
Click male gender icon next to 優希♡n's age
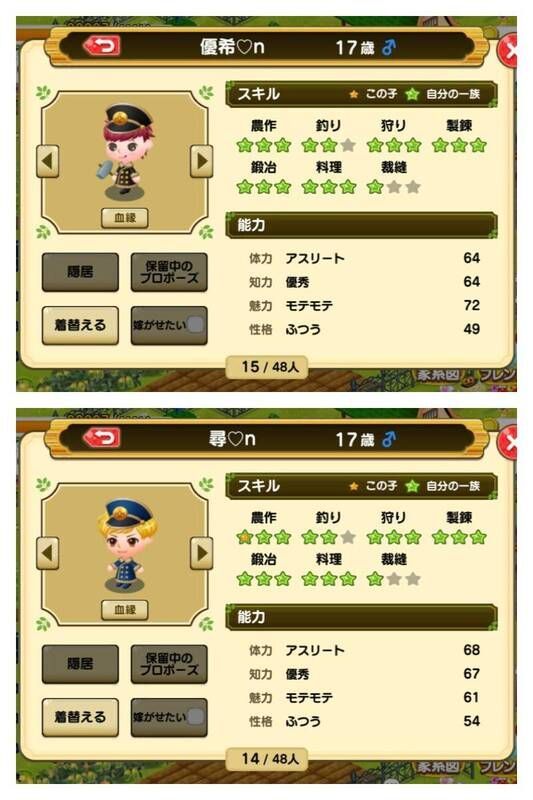click(x=389, y=47)
